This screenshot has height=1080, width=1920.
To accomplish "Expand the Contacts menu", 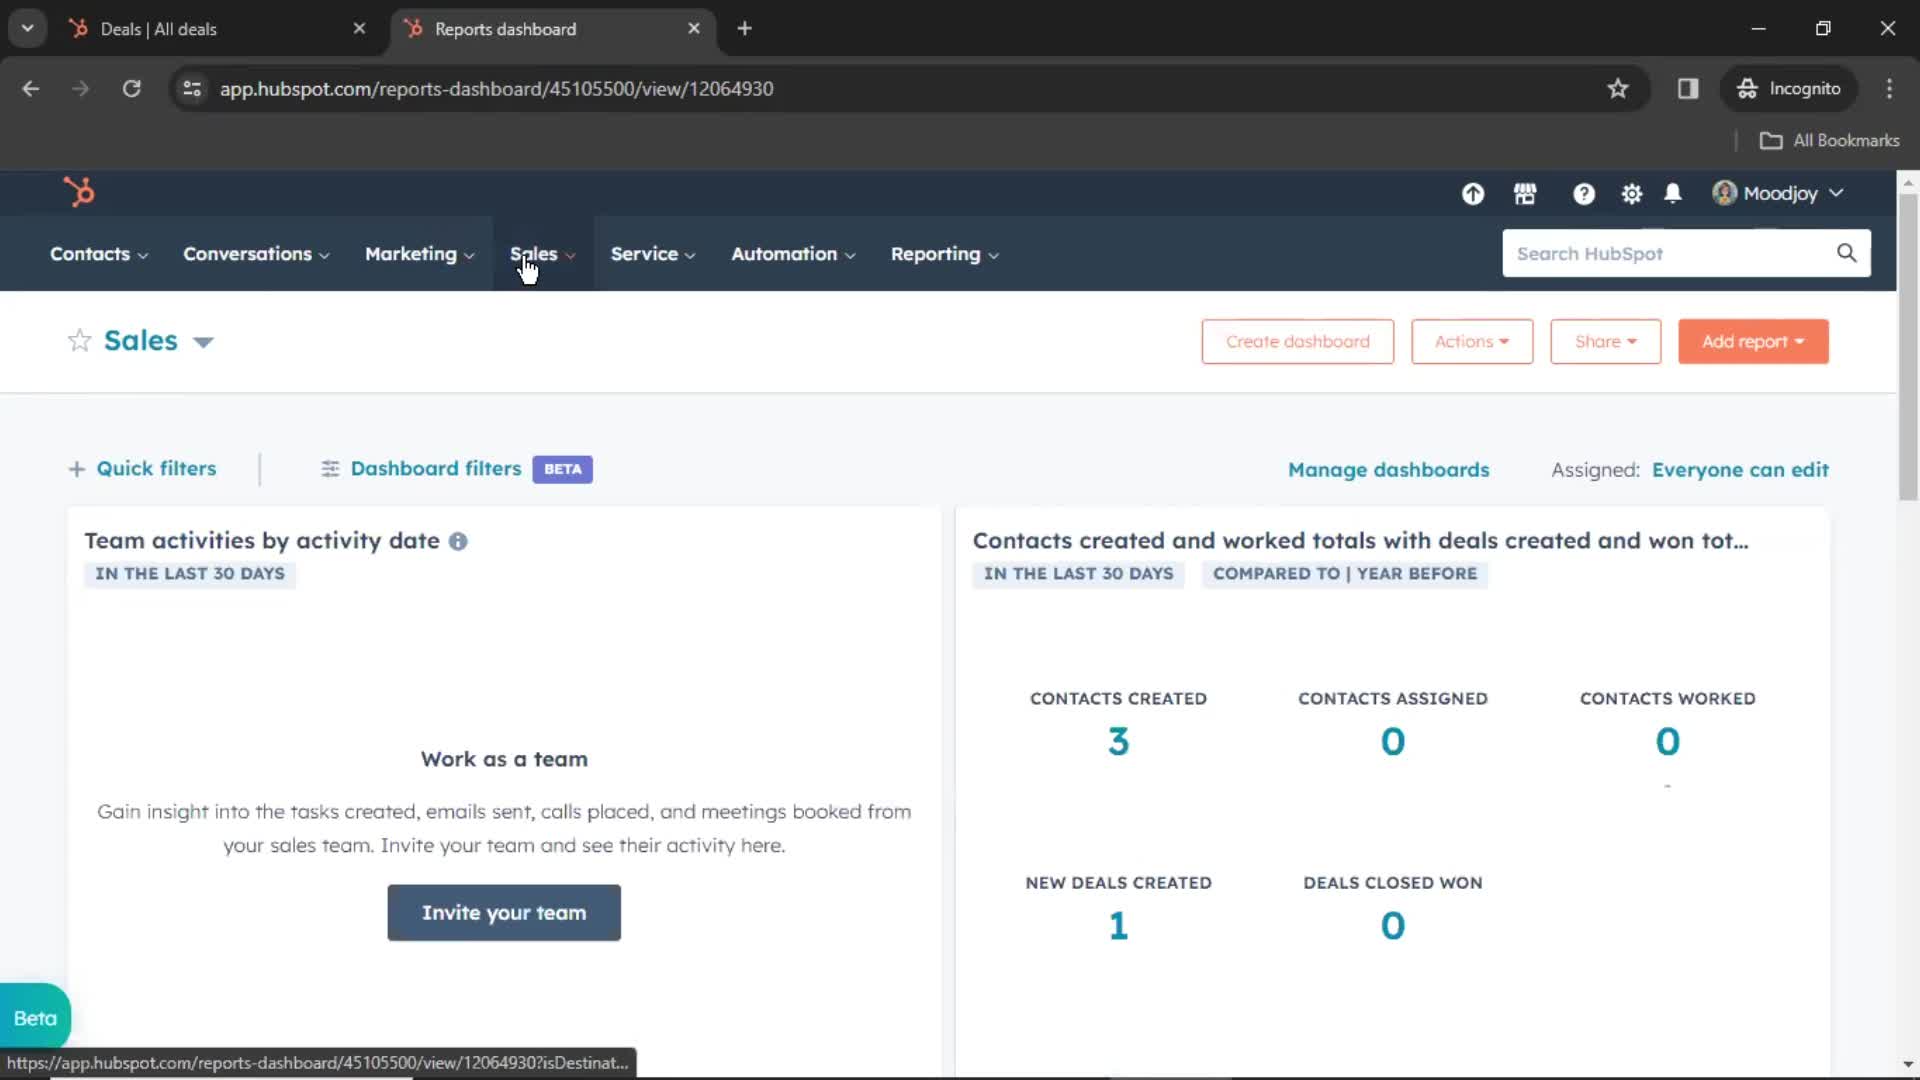I will (99, 254).
